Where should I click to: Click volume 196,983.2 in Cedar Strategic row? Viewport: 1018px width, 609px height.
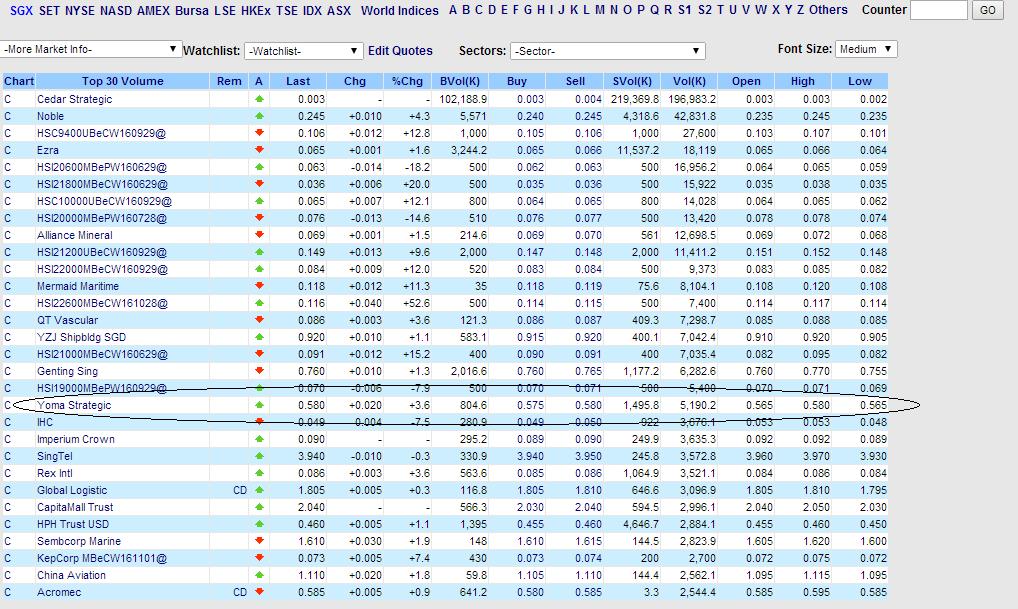694,99
